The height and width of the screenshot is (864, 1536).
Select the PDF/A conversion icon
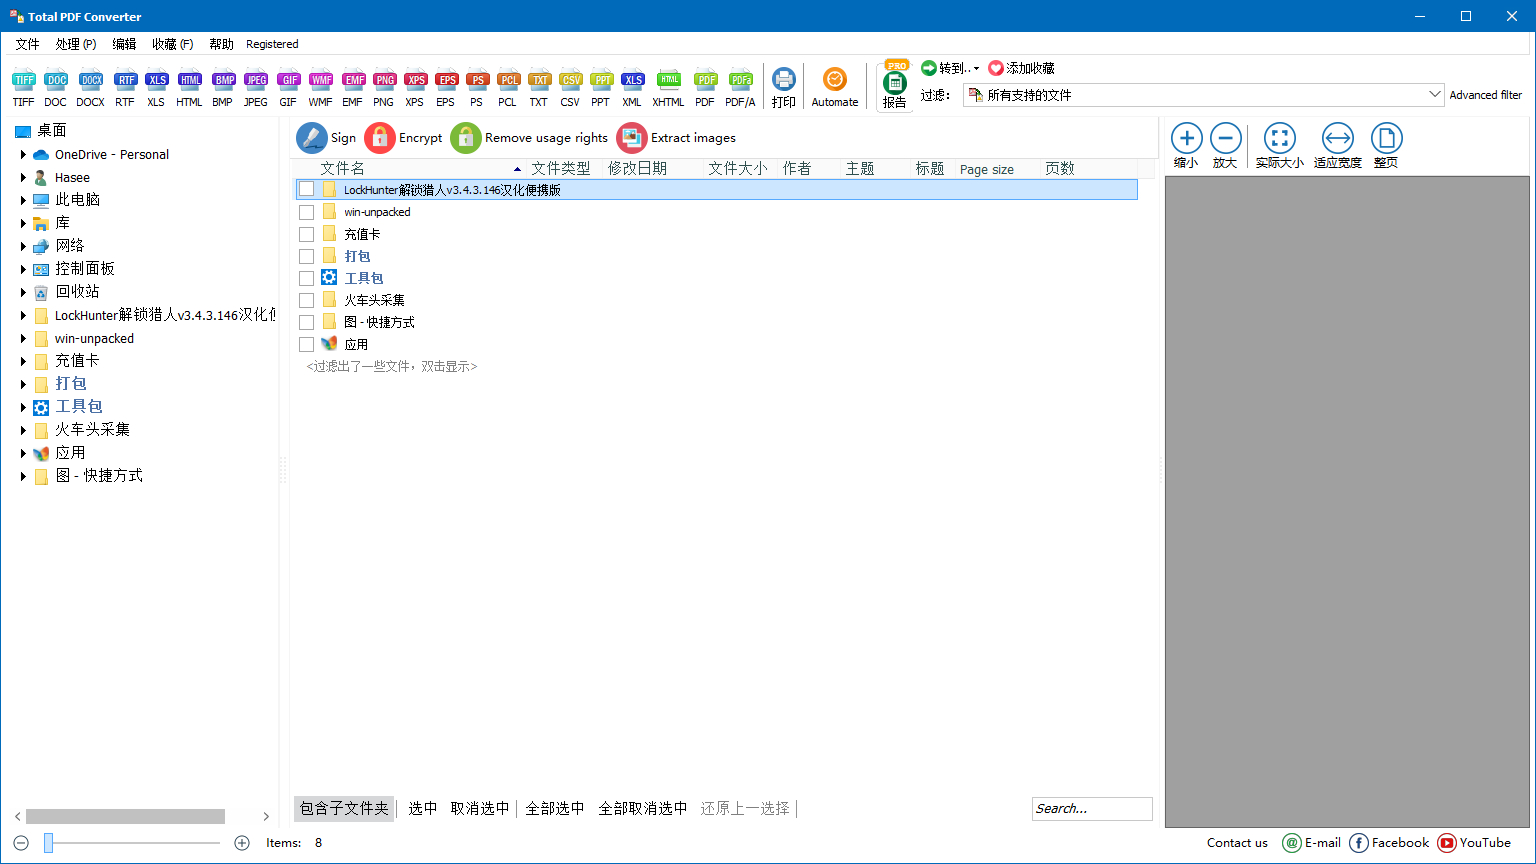pyautogui.click(x=740, y=88)
